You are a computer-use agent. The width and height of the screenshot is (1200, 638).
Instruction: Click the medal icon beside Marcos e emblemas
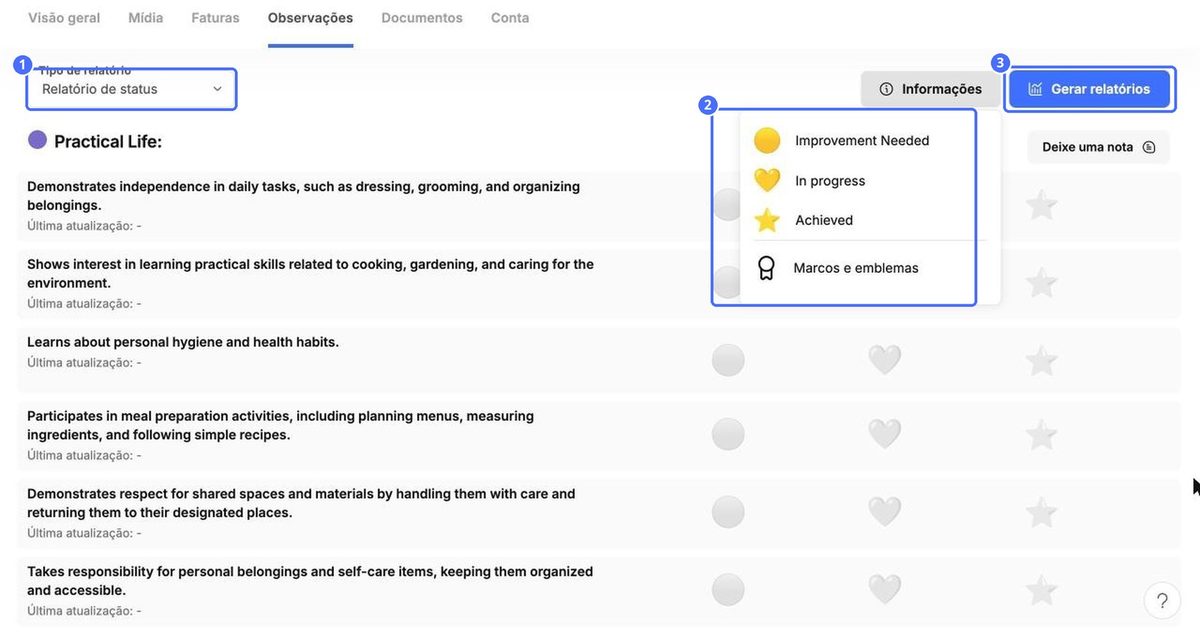766,268
